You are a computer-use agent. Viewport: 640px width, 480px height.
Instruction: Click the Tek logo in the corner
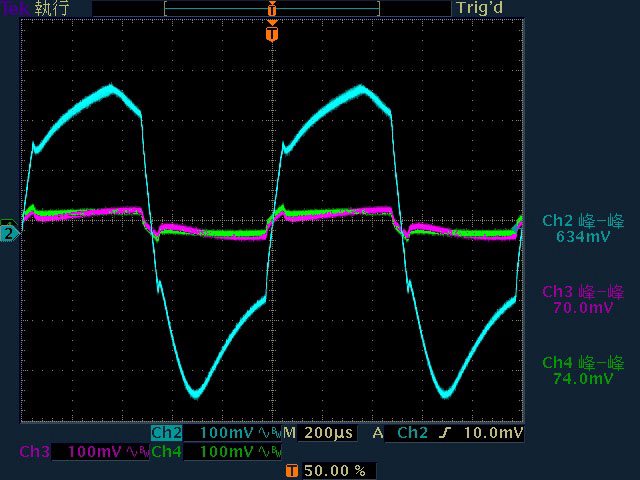pyautogui.click(x=14, y=8)
